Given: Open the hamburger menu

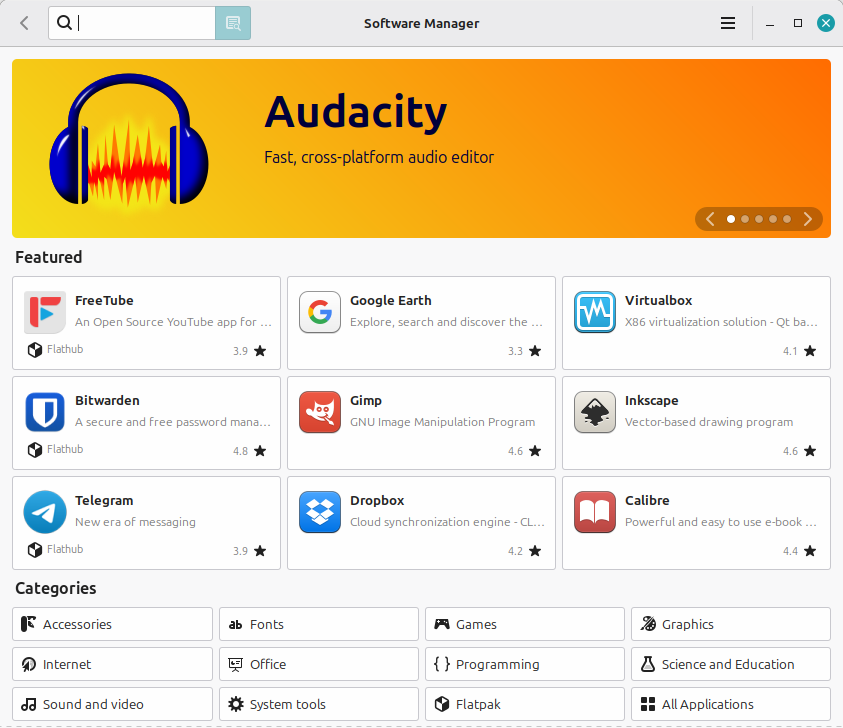Looking at the screenshot, I should pos(728,23).
